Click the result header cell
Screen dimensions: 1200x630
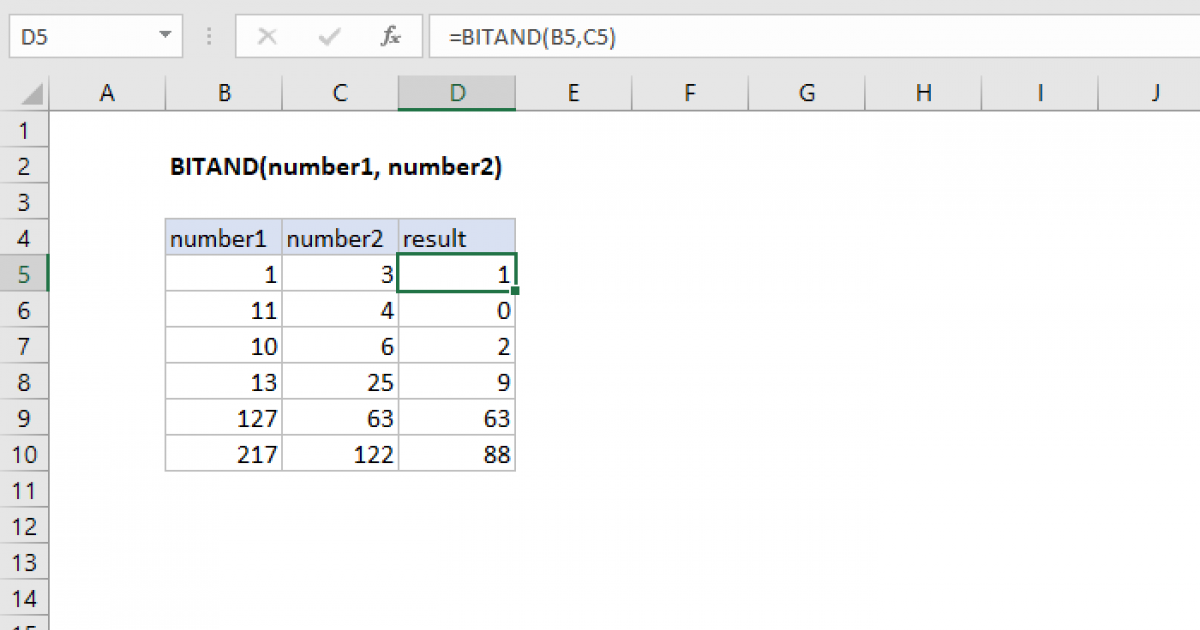click(457, 238)
